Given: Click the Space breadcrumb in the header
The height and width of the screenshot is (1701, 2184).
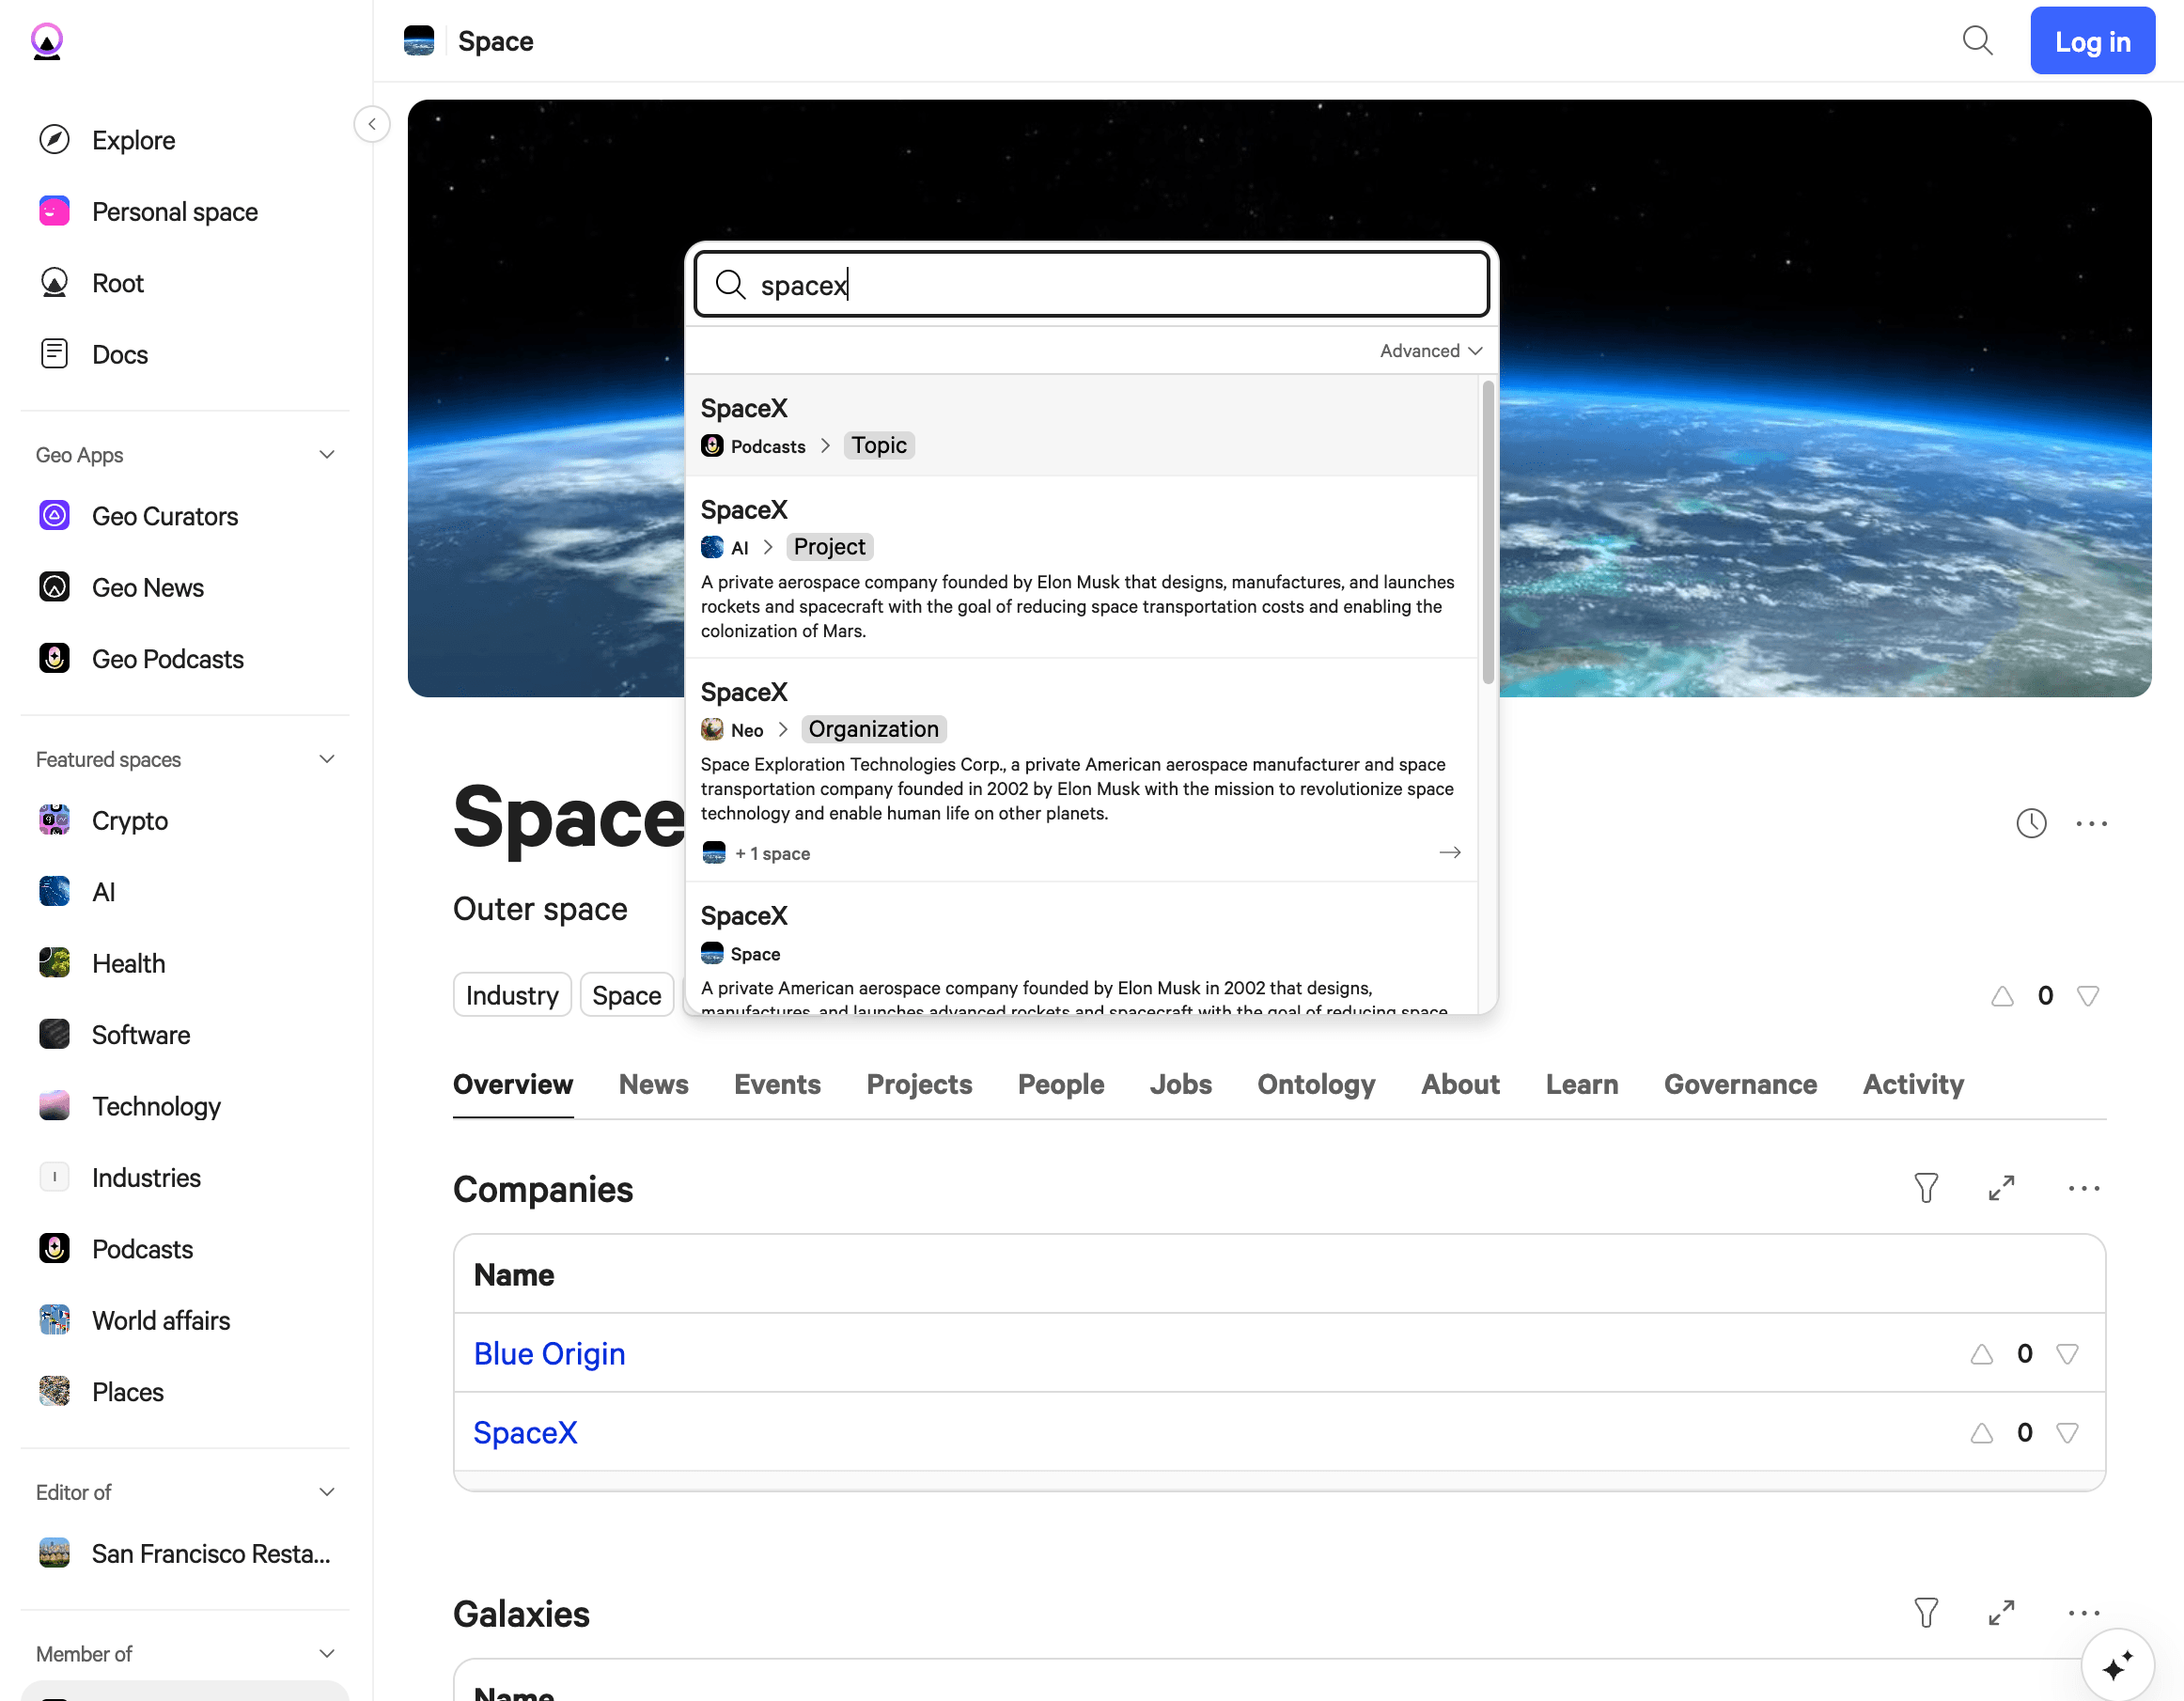Looking at the screenshot, I should (495, 41).
